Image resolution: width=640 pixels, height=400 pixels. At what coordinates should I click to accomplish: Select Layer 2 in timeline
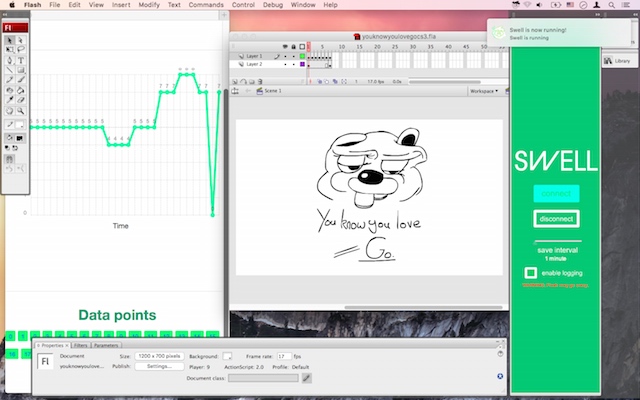click(x=254, y=64)
